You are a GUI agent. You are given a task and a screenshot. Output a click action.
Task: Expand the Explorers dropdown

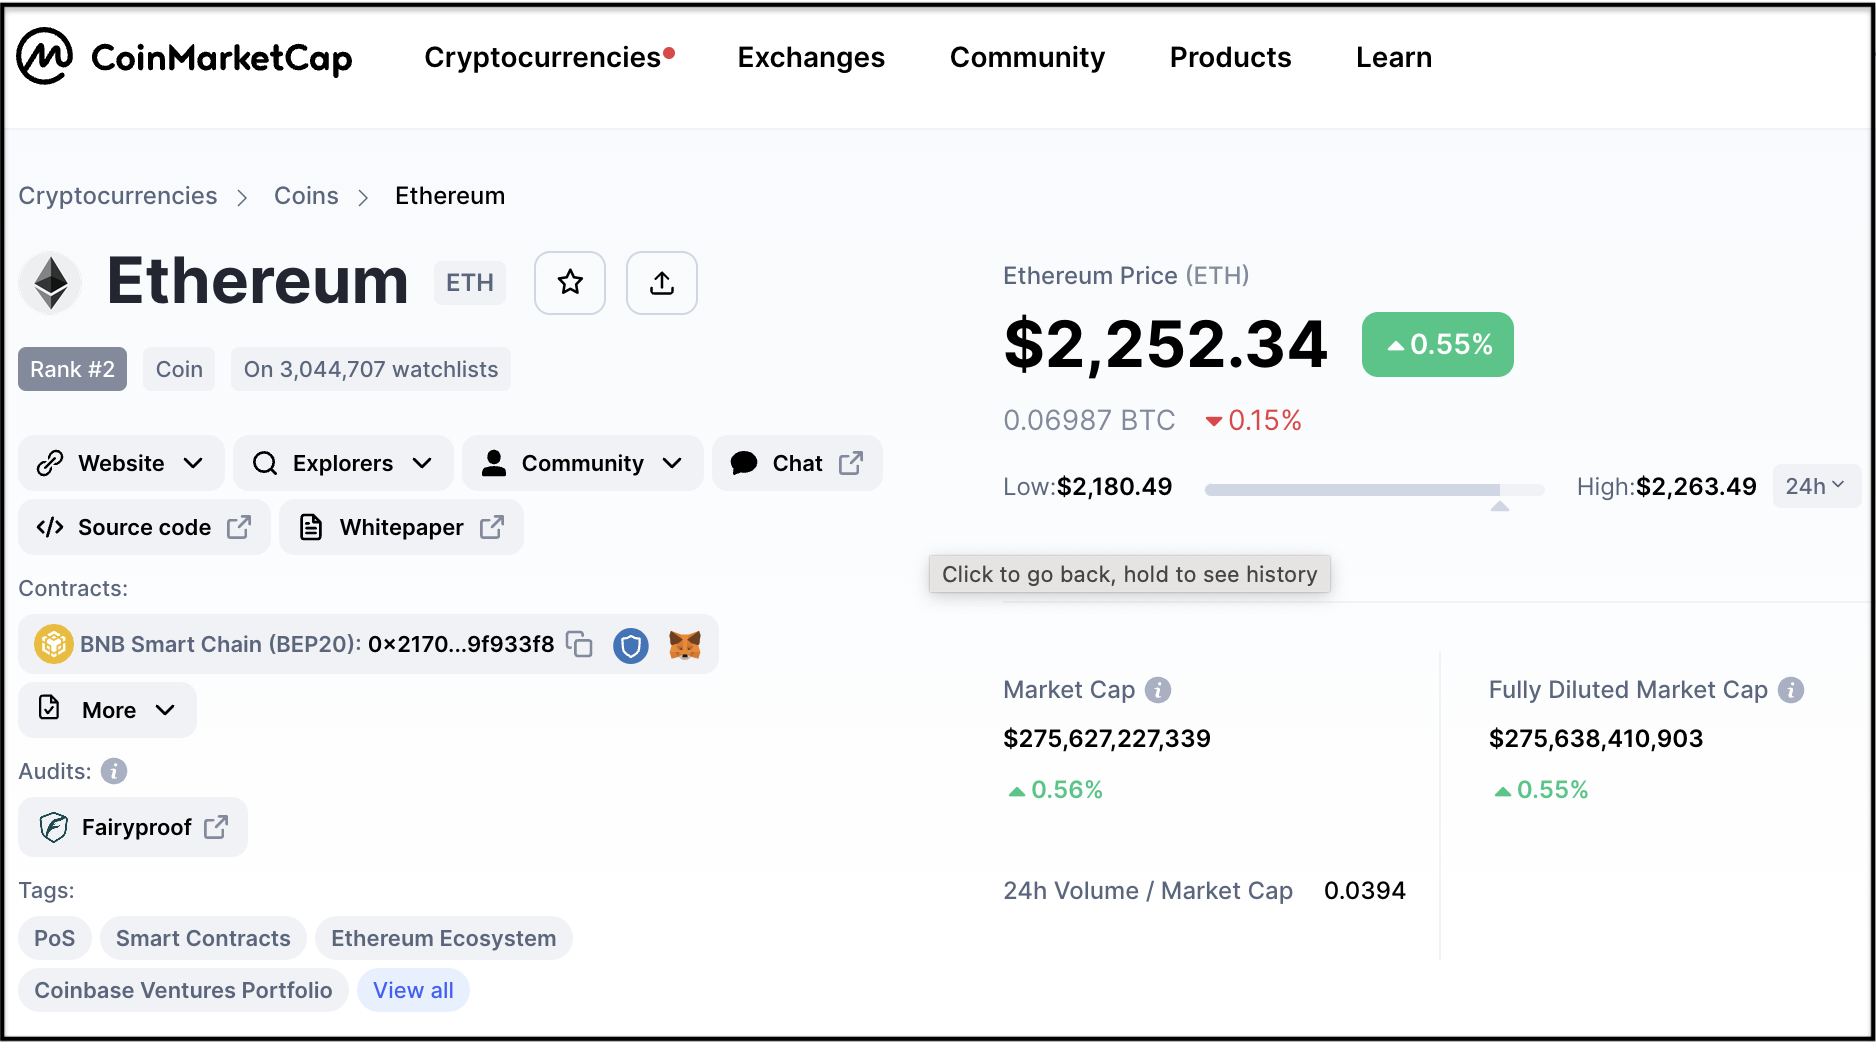(343, 463)
